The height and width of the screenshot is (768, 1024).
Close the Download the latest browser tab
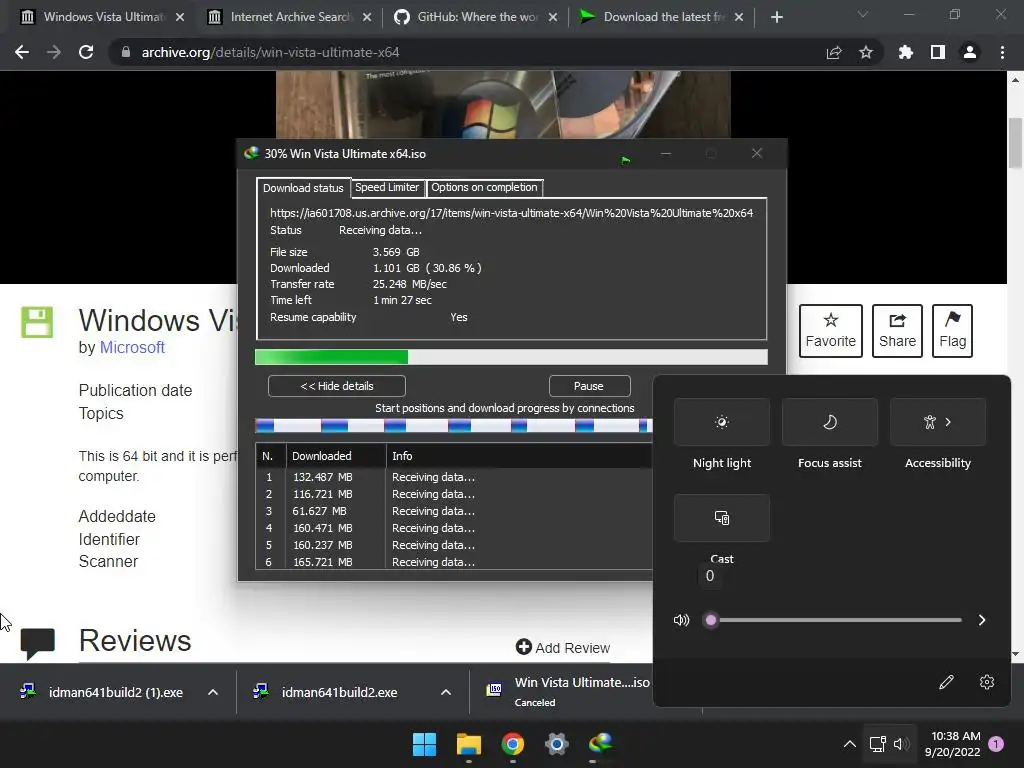coord(739,17)
